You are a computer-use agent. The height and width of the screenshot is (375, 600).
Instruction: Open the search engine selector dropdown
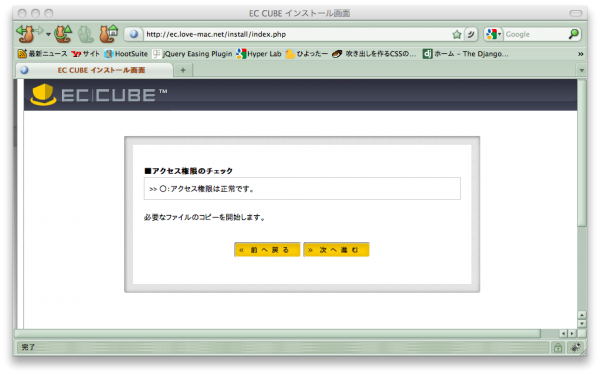pyautogui.click(x=493, y=34)
